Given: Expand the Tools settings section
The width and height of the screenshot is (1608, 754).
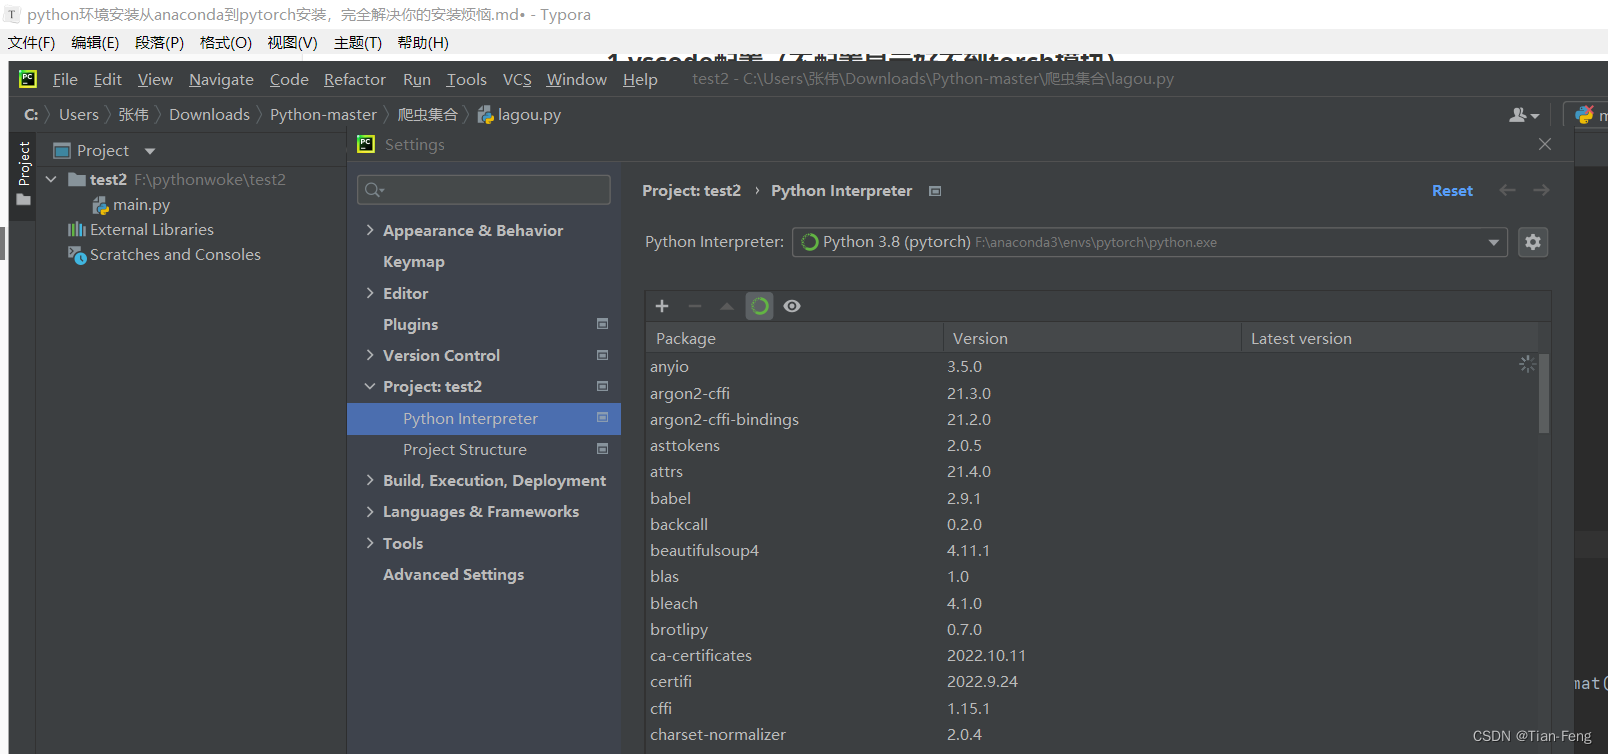Looking at the screenshot, I should [x=370, y=543].
